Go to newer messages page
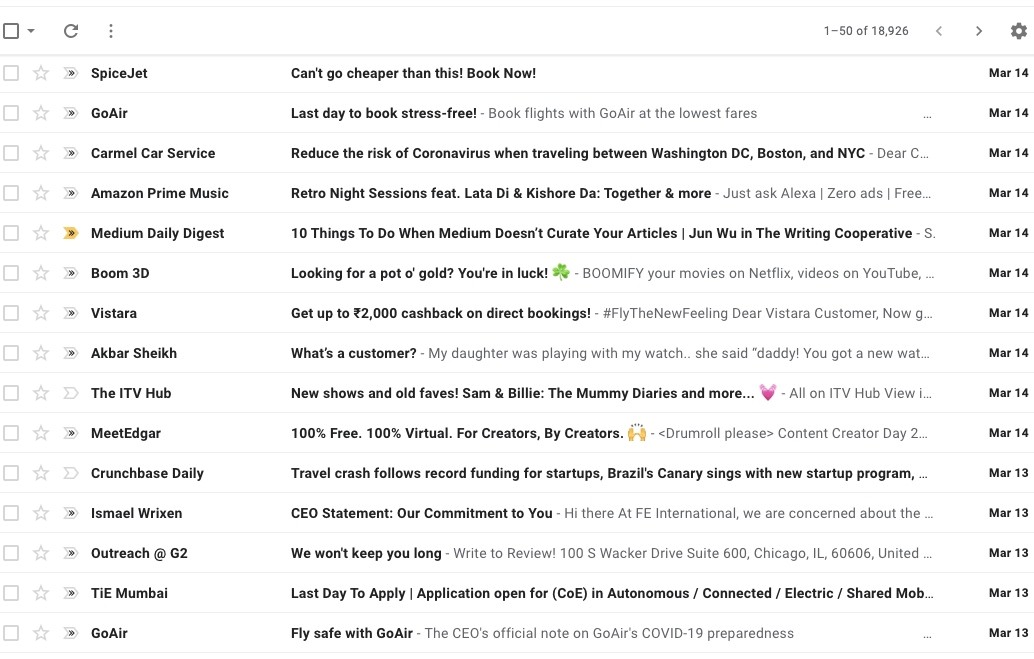This screenshot has height=659, width=1034. coord(939,31)
